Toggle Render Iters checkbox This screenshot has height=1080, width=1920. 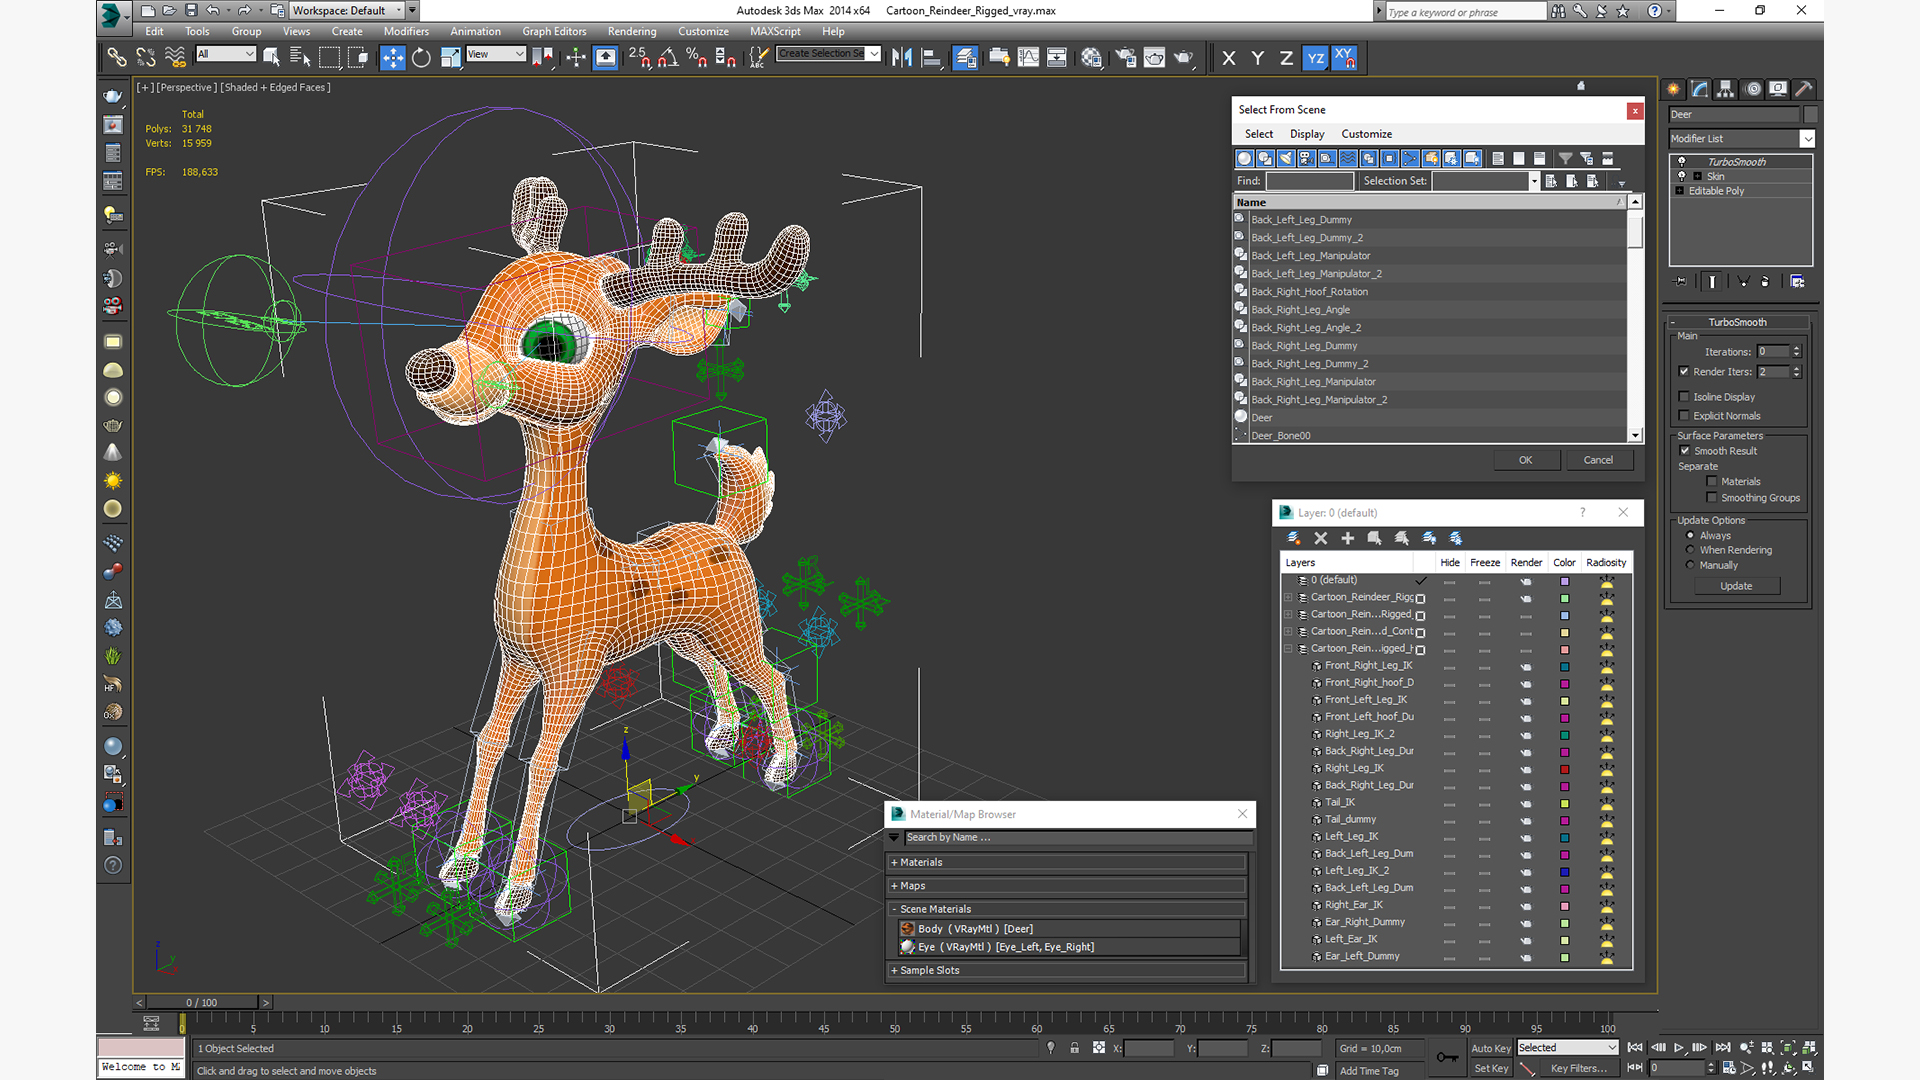coord(1684,372)
